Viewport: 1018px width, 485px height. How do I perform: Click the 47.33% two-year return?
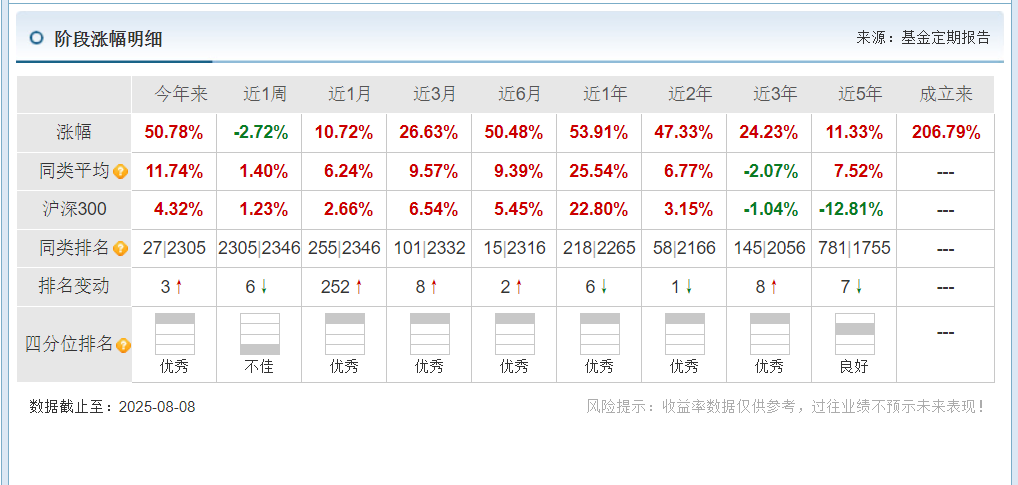[684, 133]
